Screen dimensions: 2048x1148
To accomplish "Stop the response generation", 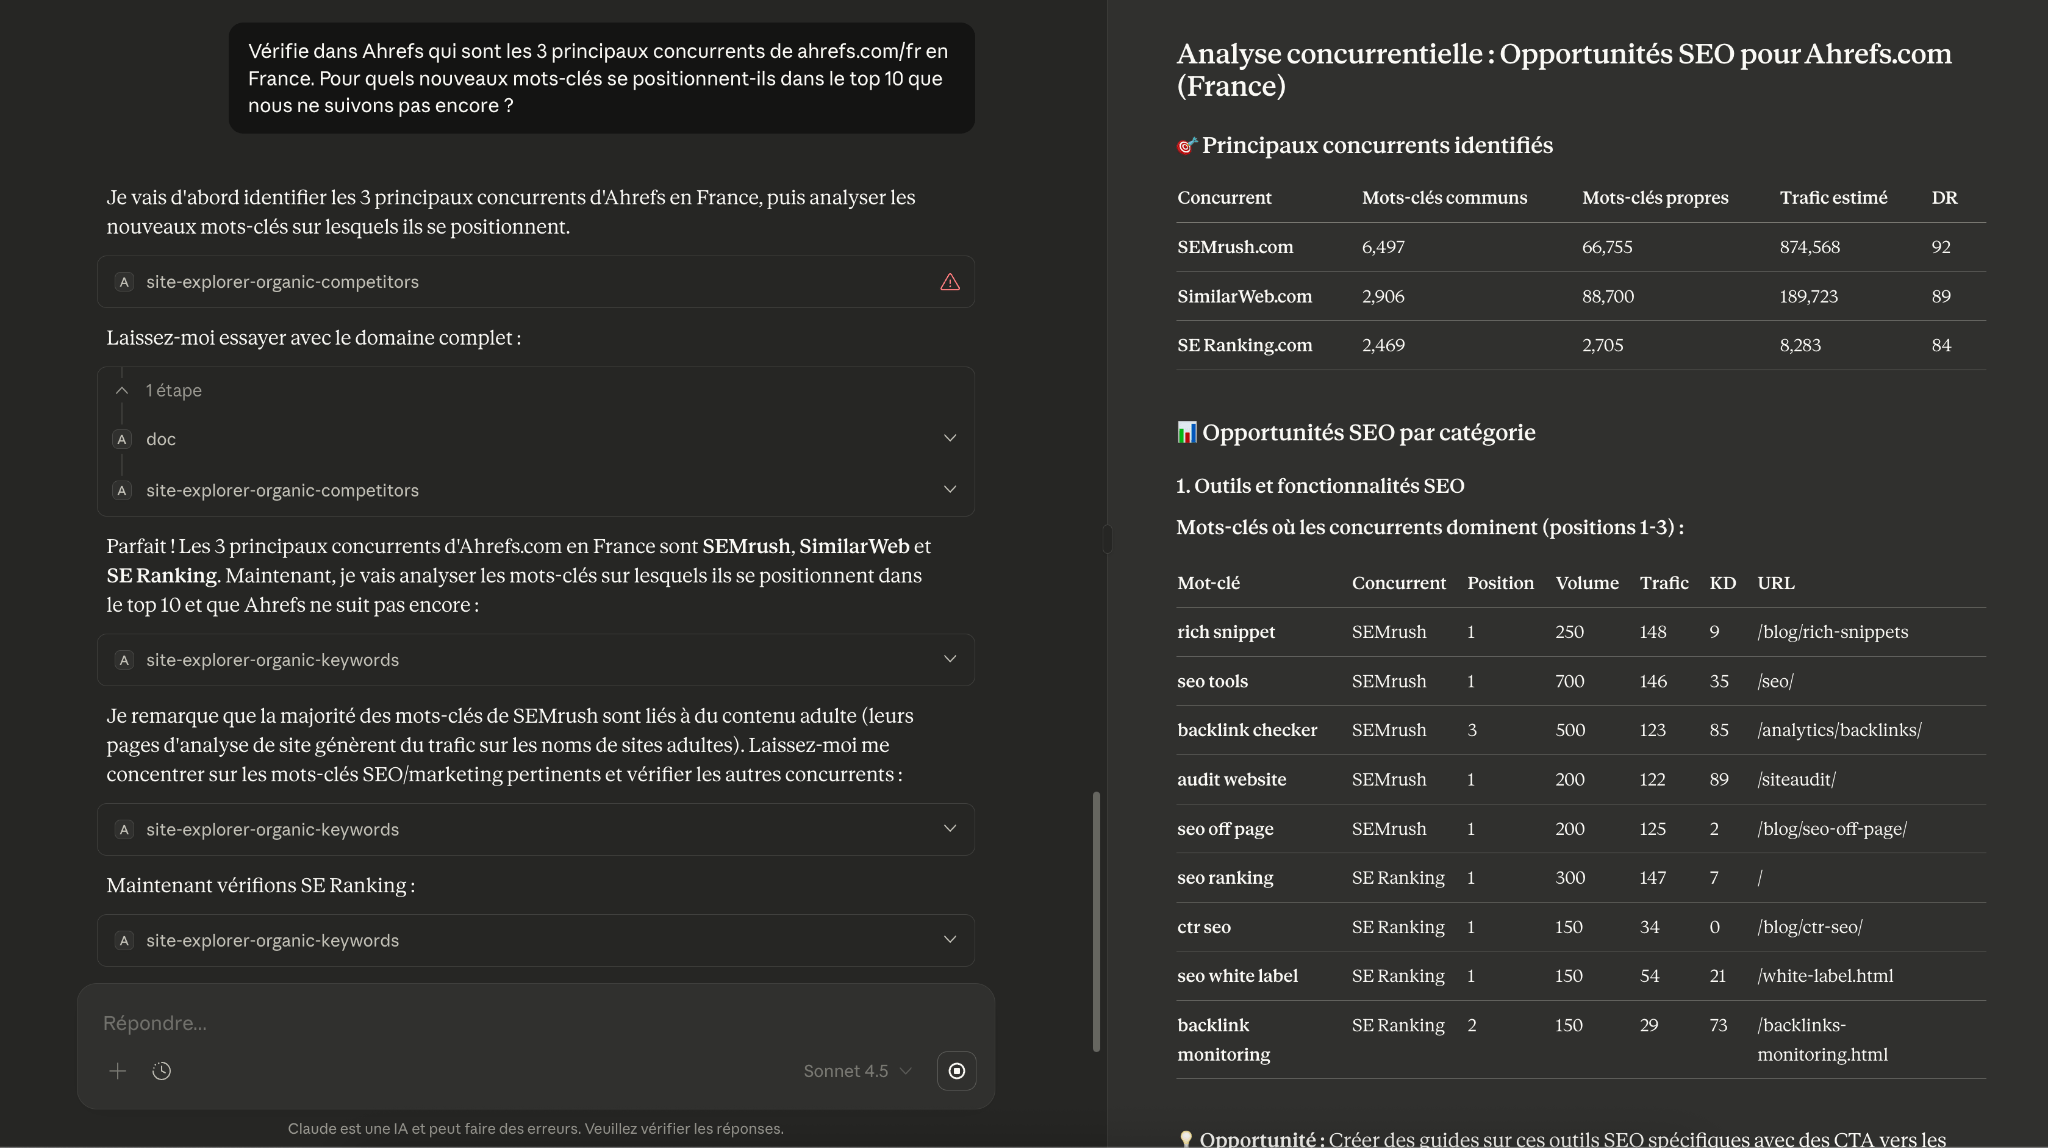I will click(x=956, y=1071).
